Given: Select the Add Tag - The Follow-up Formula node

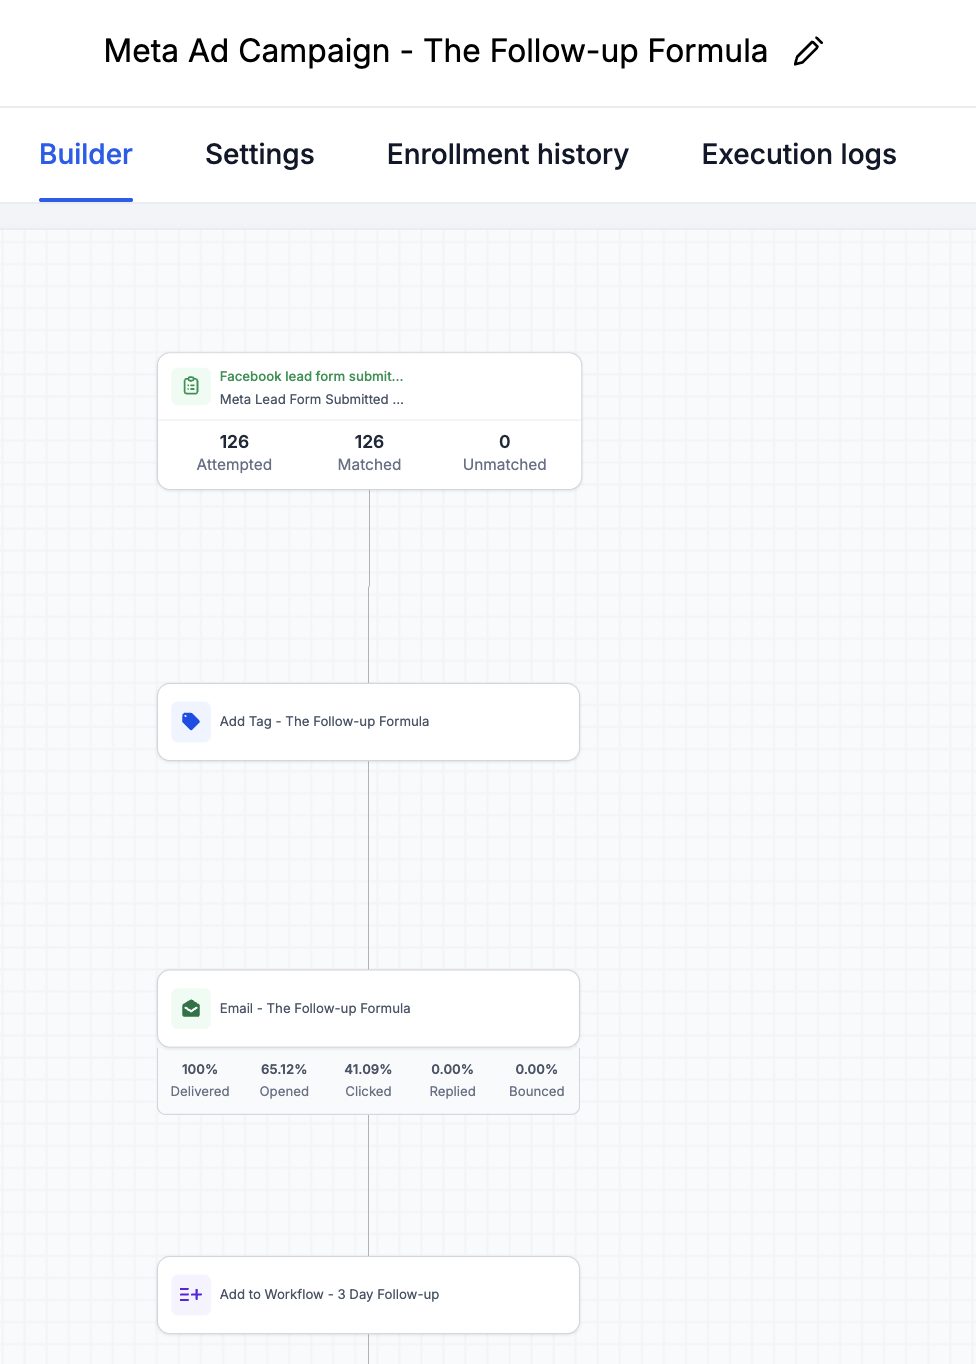Looking at the screenshot, I should click(x=369, y=722).
